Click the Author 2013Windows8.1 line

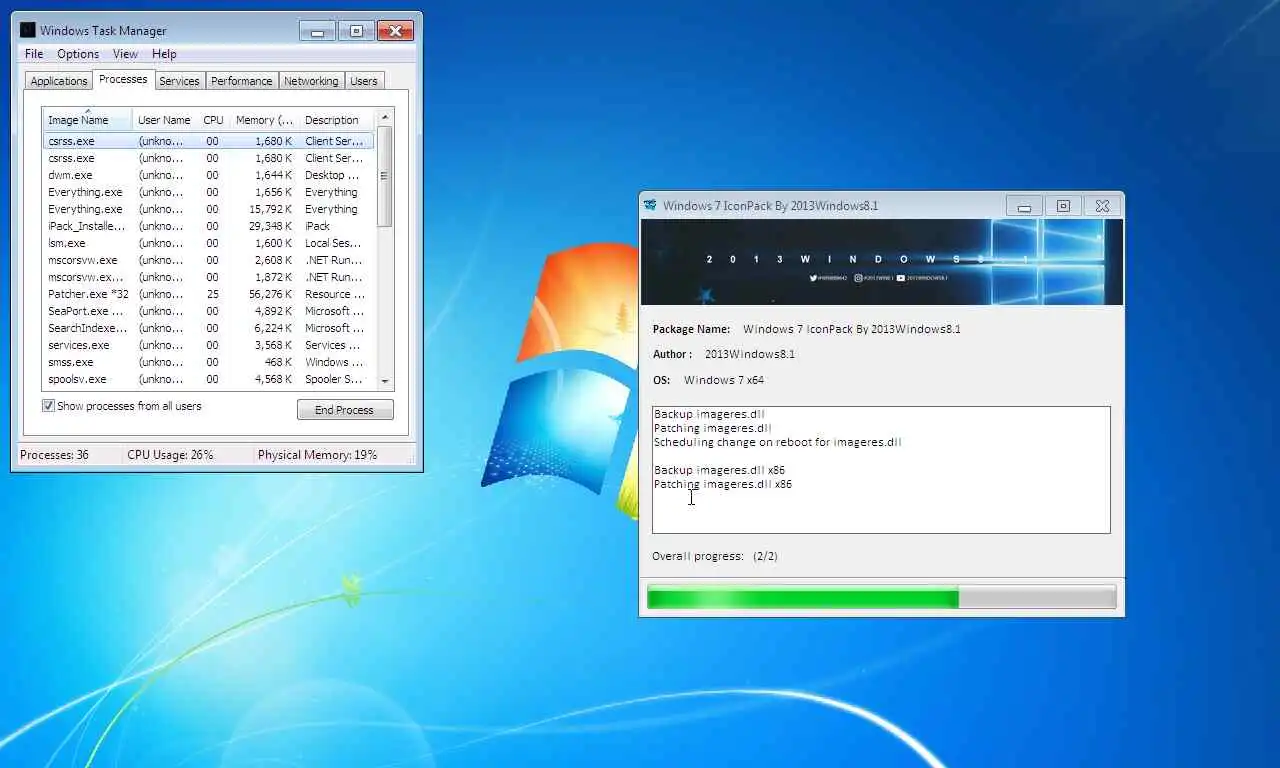pos(724,354)
